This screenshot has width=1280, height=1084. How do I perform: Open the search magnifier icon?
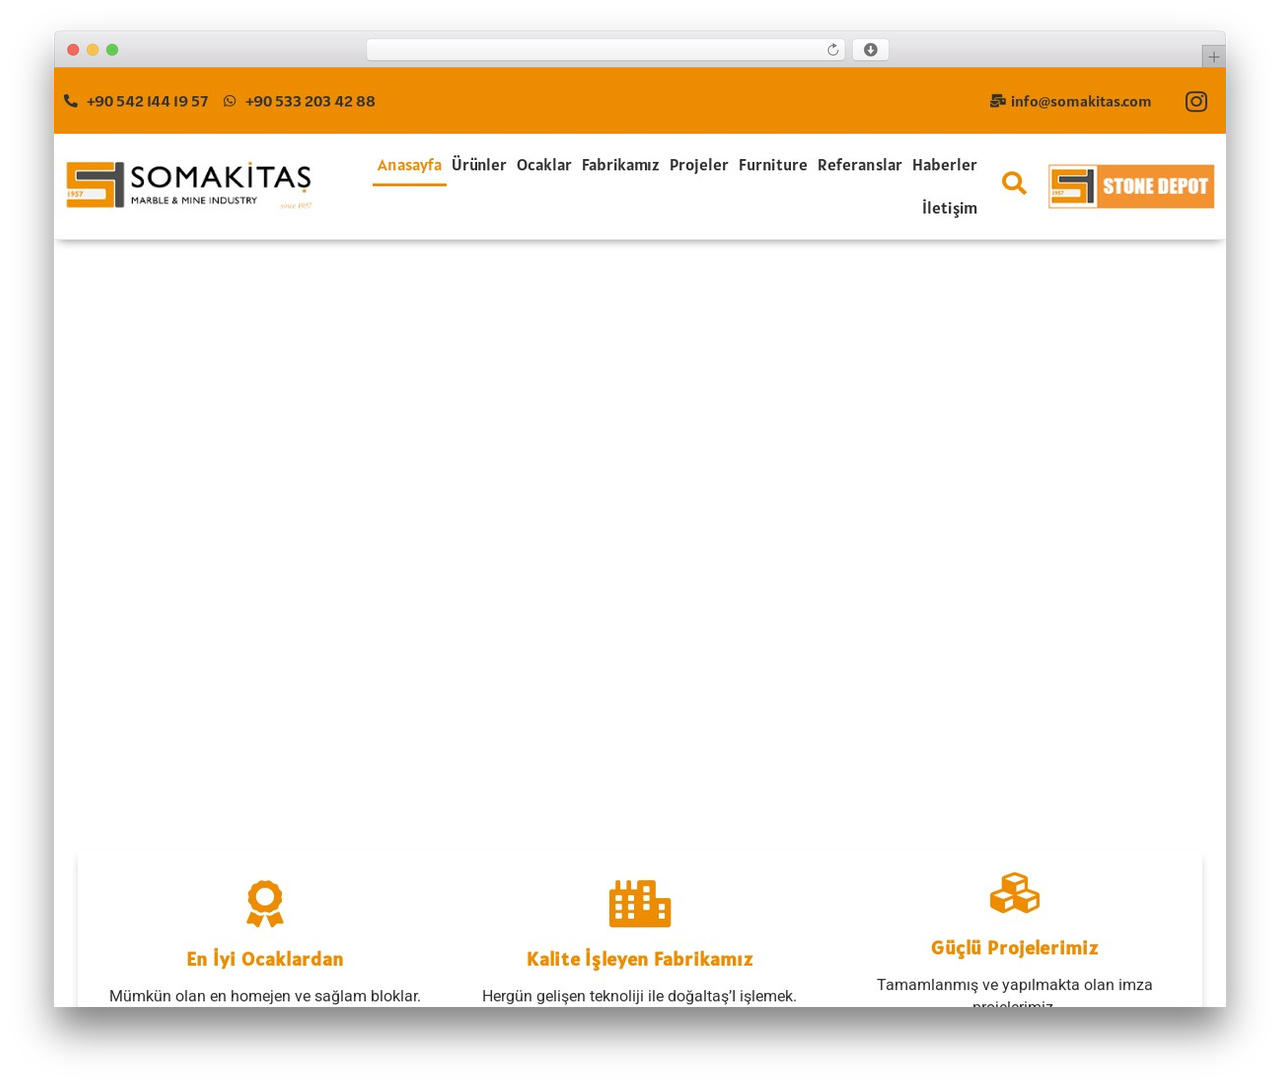(1014, 183)
